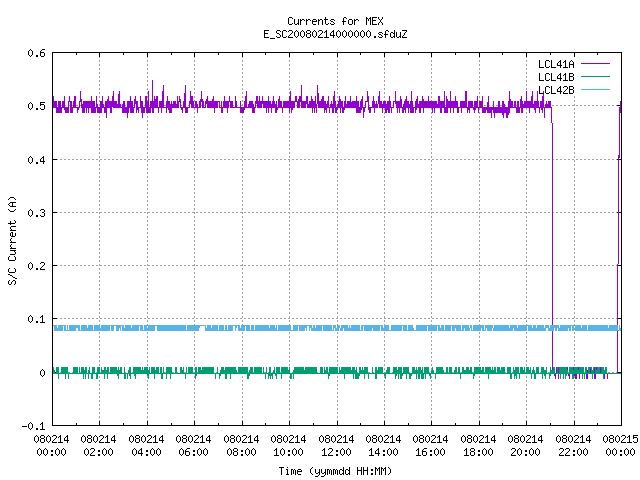Screen dimensions: 640x480
Task: Click the LCL41B legend label
Action: coord(556,77)
